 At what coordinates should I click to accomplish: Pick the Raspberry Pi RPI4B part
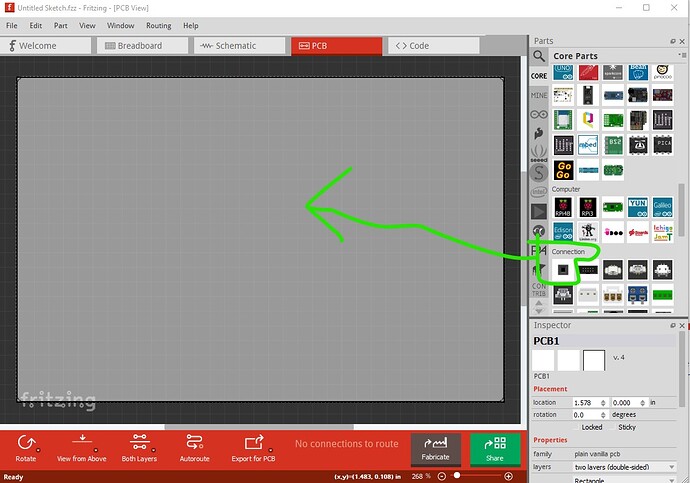click(563, 207)
